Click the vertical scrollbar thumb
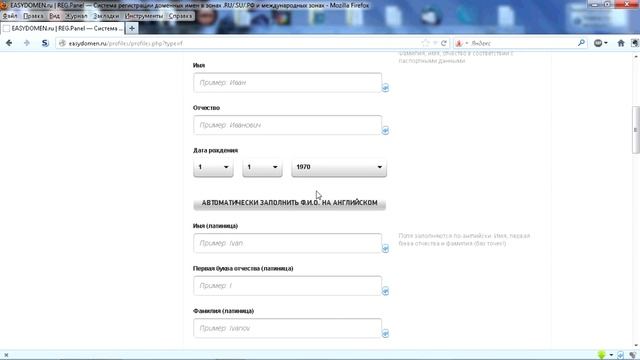 tap(635, 130)
